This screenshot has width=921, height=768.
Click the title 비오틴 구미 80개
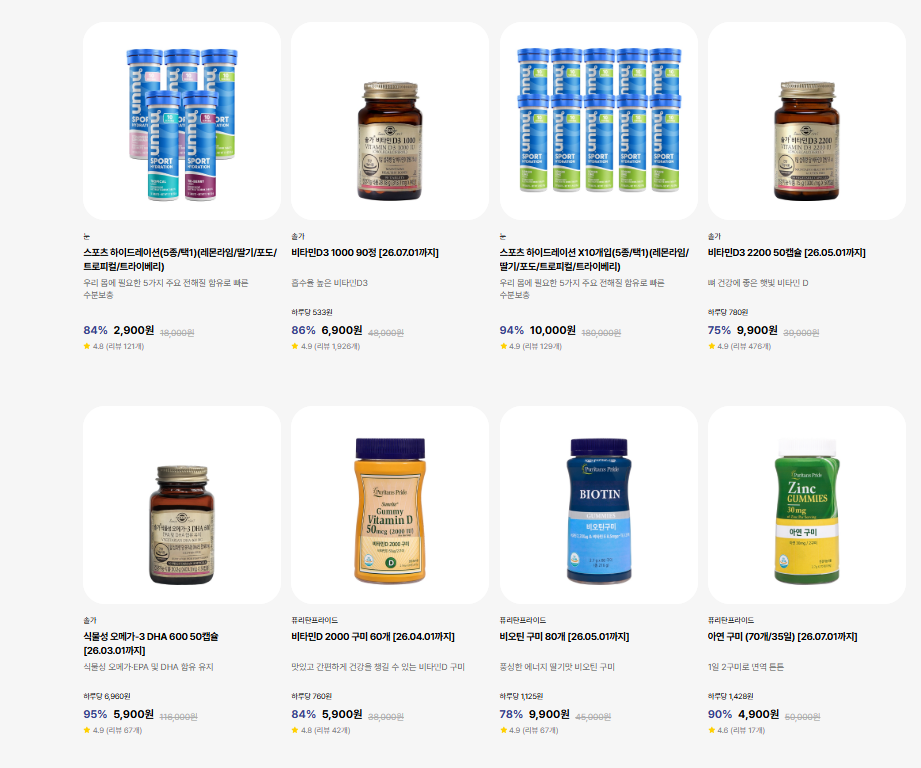564,636
